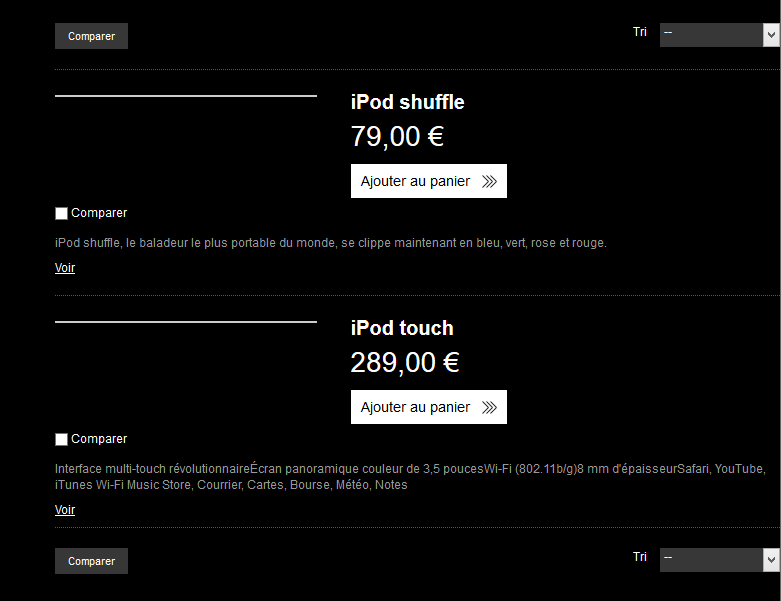Click the bottom Tri dropdown arrow

coord(771,560)
